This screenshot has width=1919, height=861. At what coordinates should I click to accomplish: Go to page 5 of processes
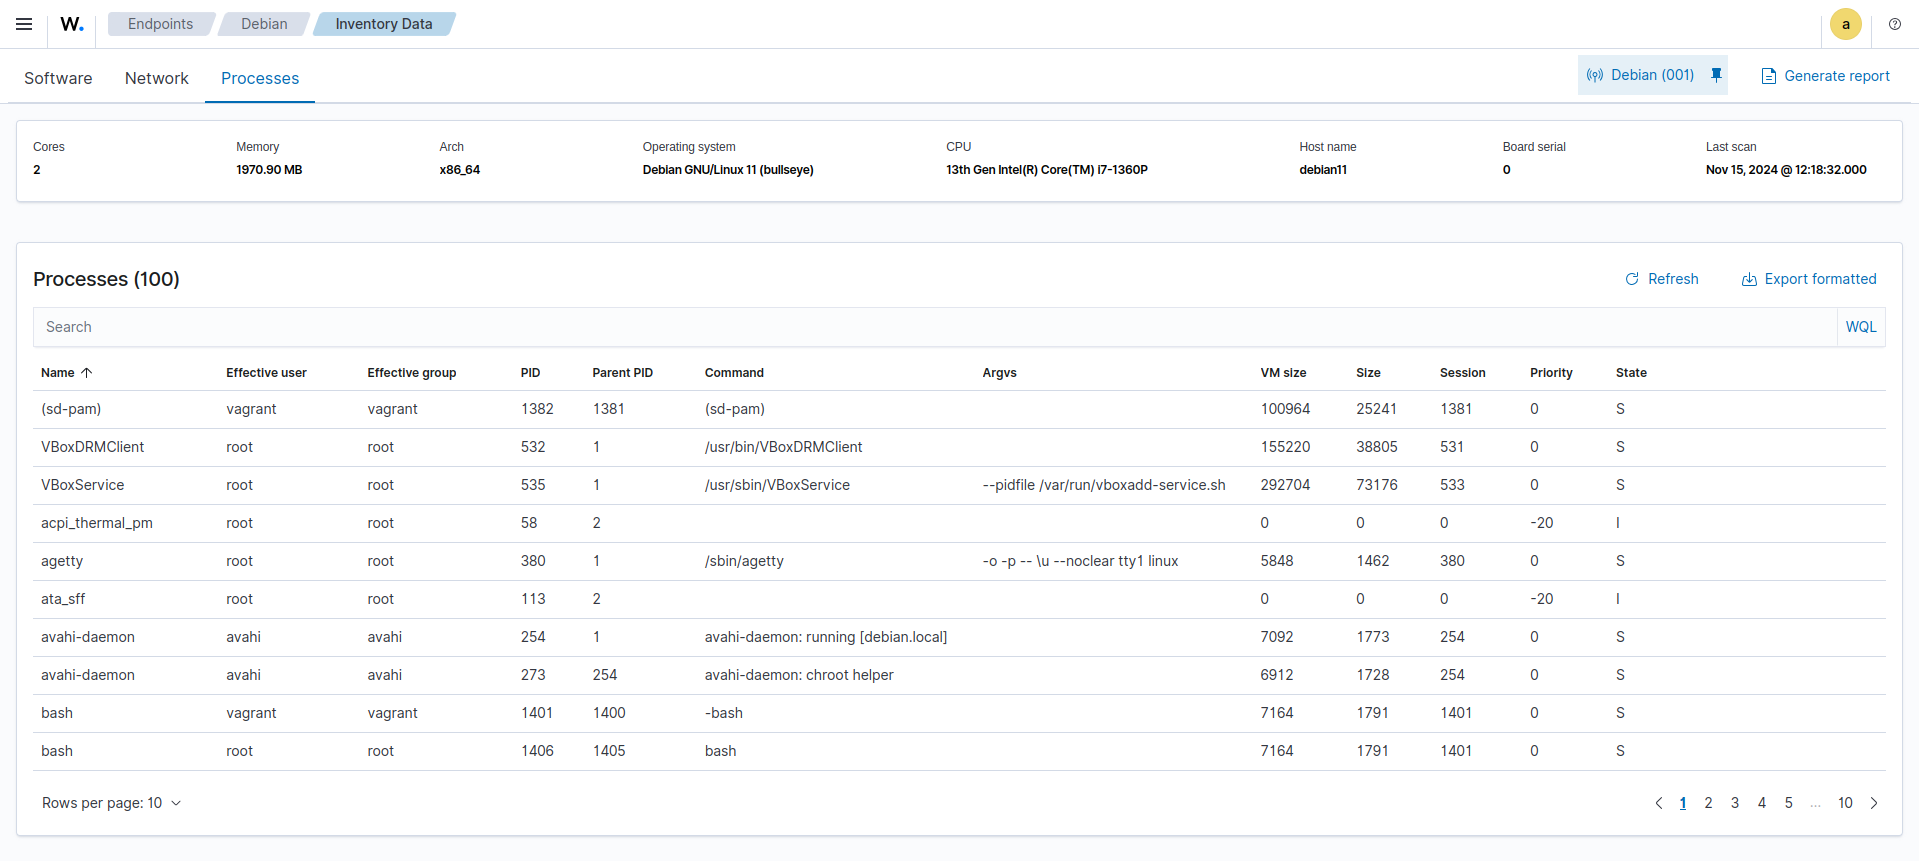tap(1789, 803)
